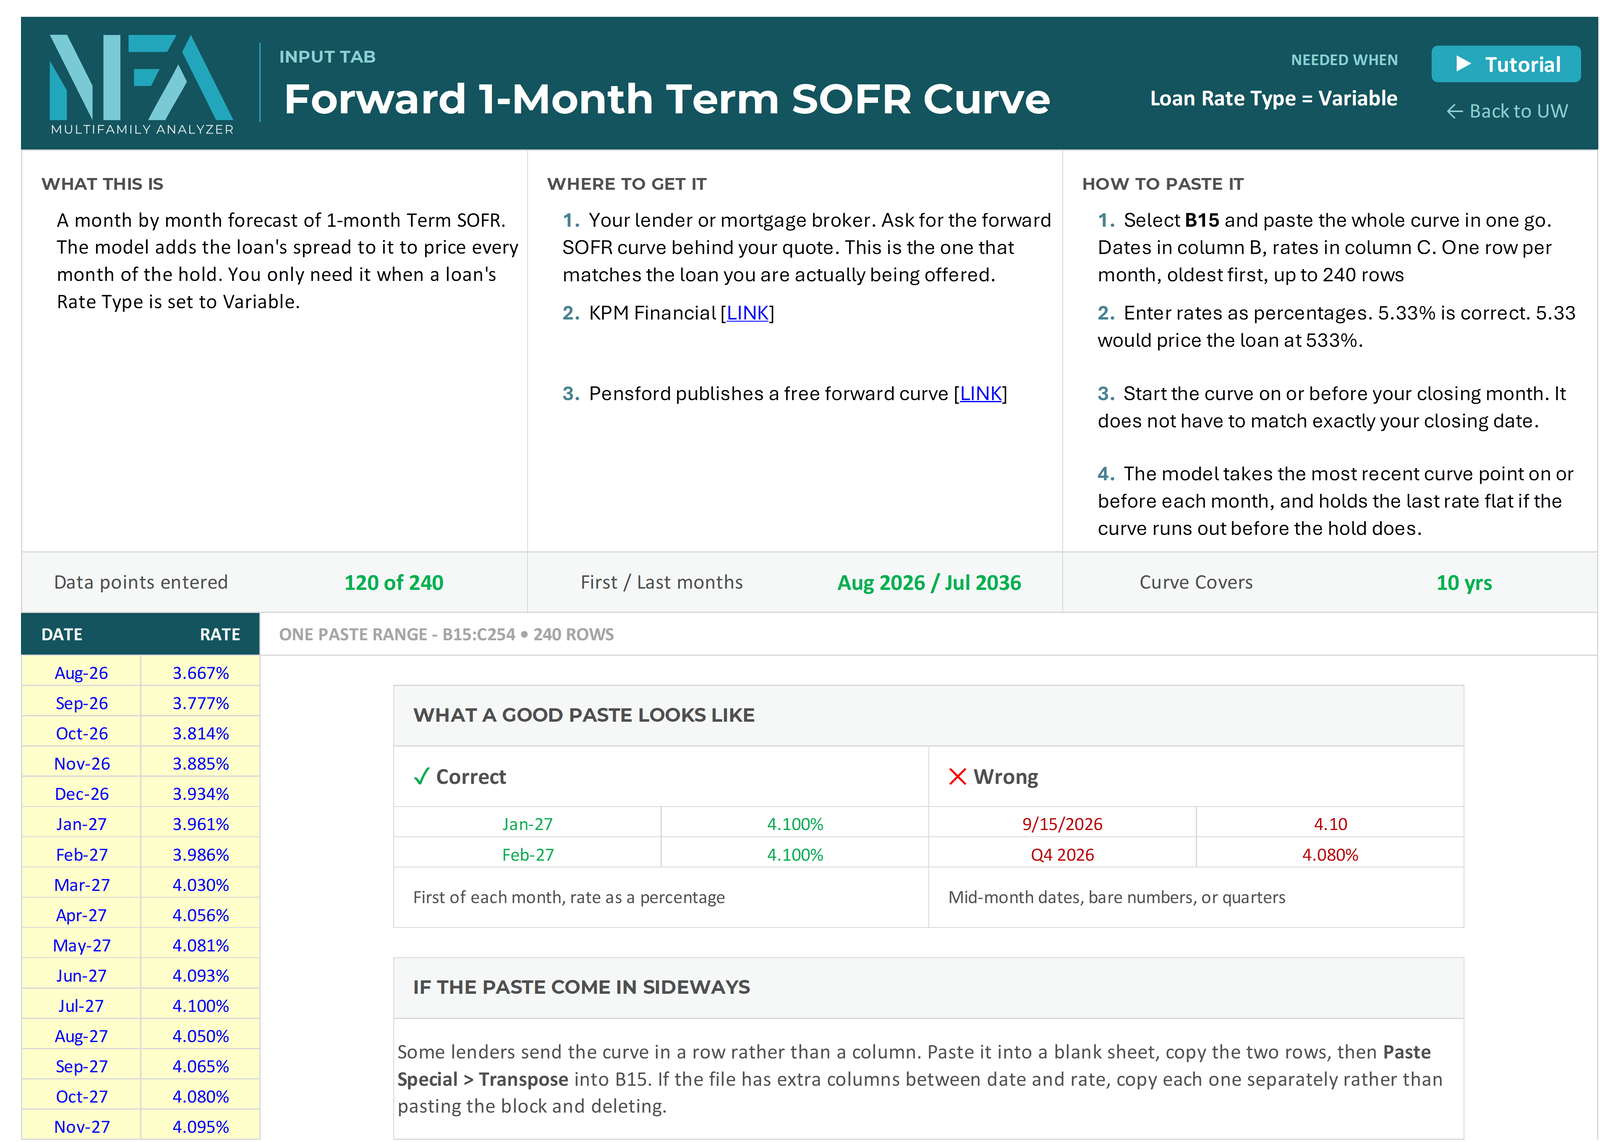Viewport: 1600px width, 1142px height.
Task: Select the Aug-26 date cell
Action: pos(81,673)
